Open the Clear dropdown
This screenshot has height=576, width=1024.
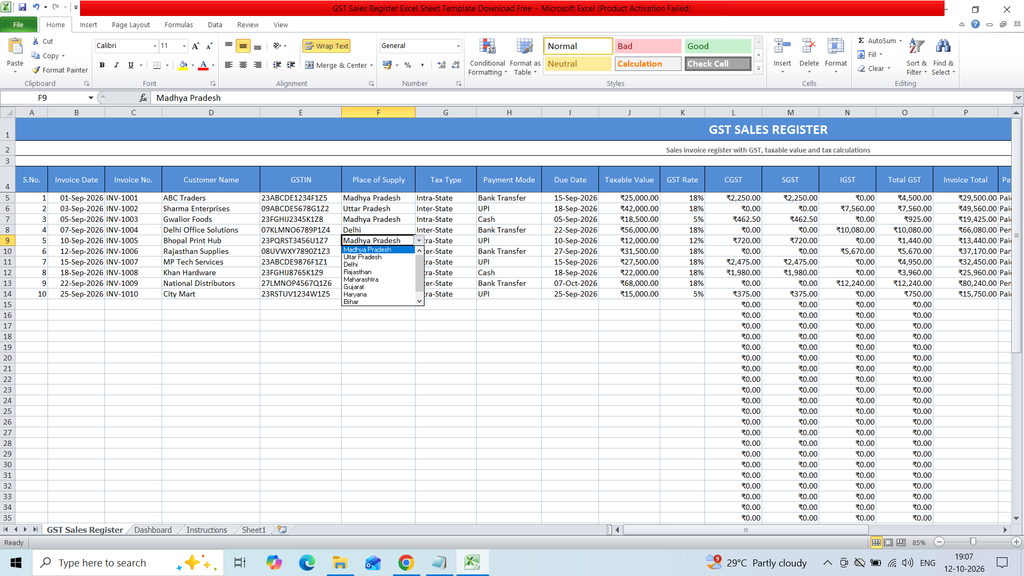pyautogui.click(x=874, y=69)
